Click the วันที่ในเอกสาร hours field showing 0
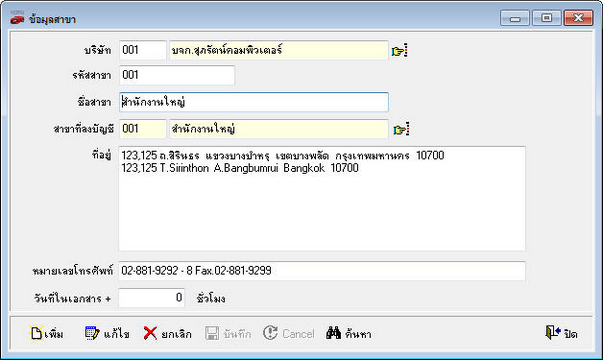Image resolution: width=603 pixels, height=360 pixels. point(152,298)
